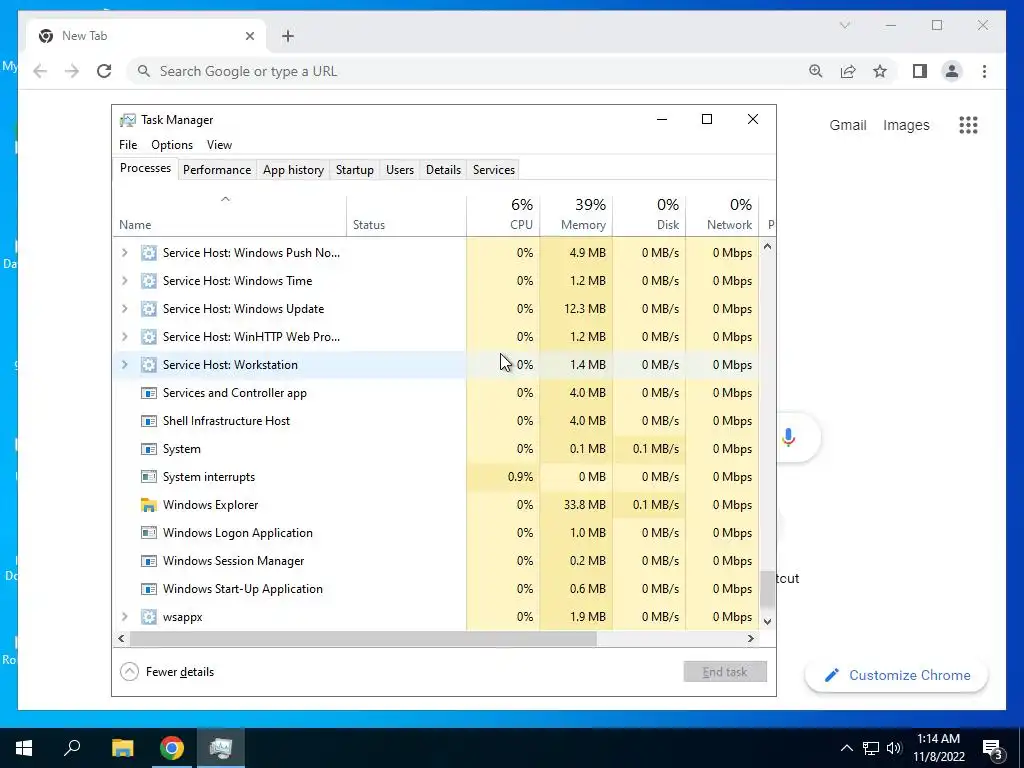Open the View menu in Task Manager
Screen dimensions: 1024x768
pyautogui.click(x=219, y=145)
